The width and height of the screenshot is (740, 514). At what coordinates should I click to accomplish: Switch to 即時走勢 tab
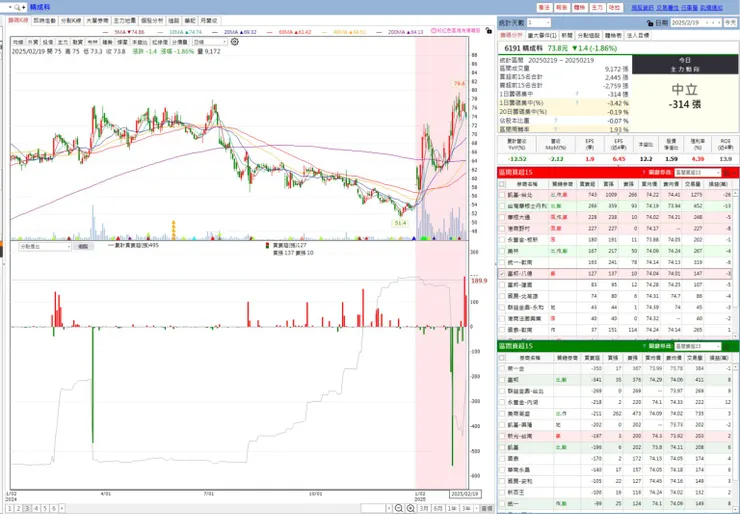[x=45, y=21]
